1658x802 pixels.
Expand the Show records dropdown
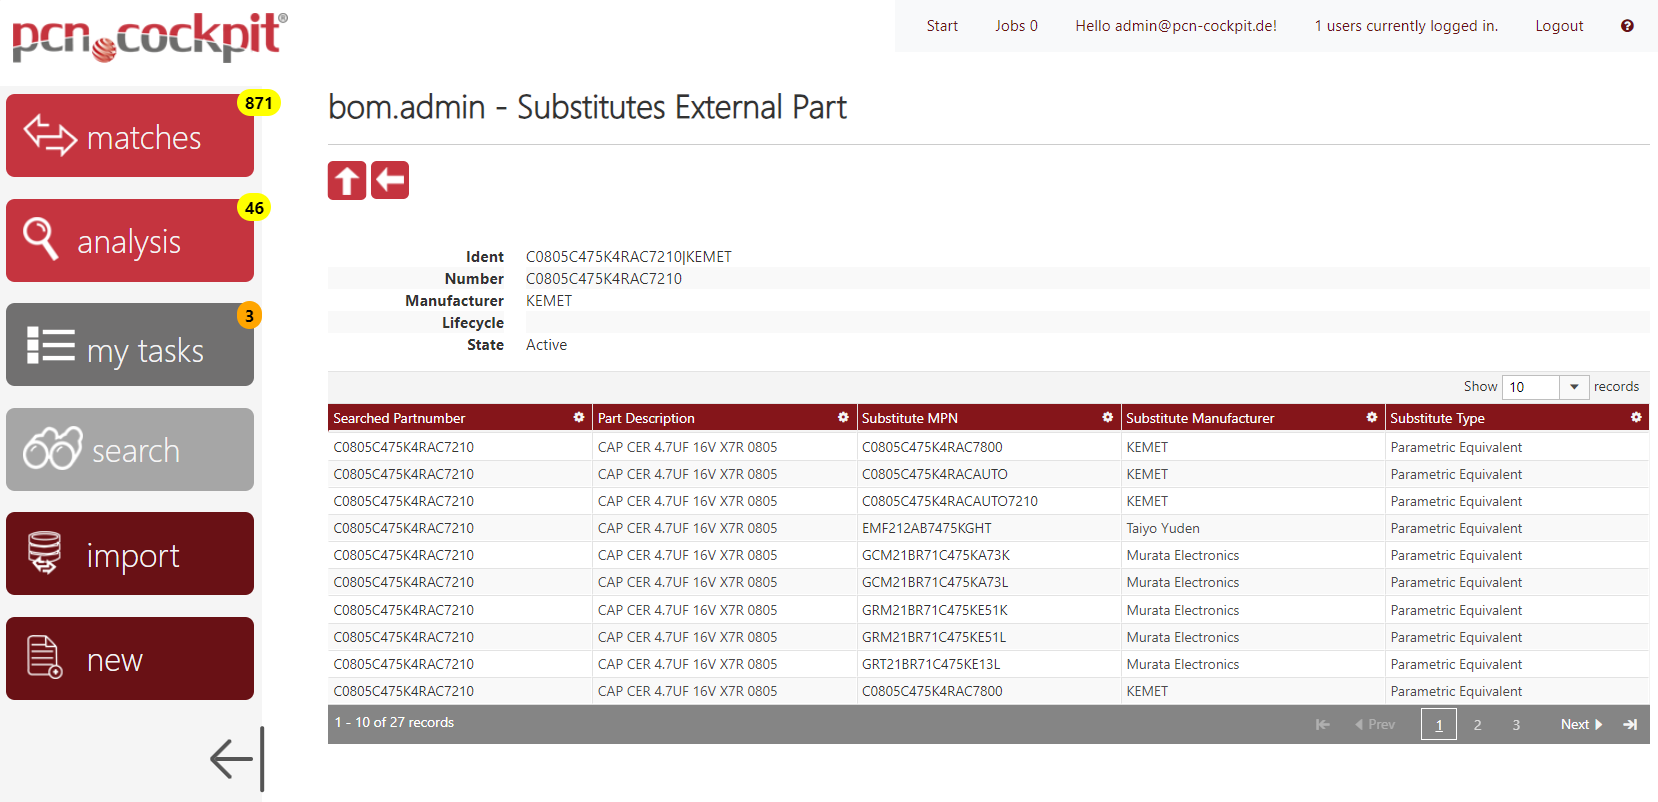1573,387
